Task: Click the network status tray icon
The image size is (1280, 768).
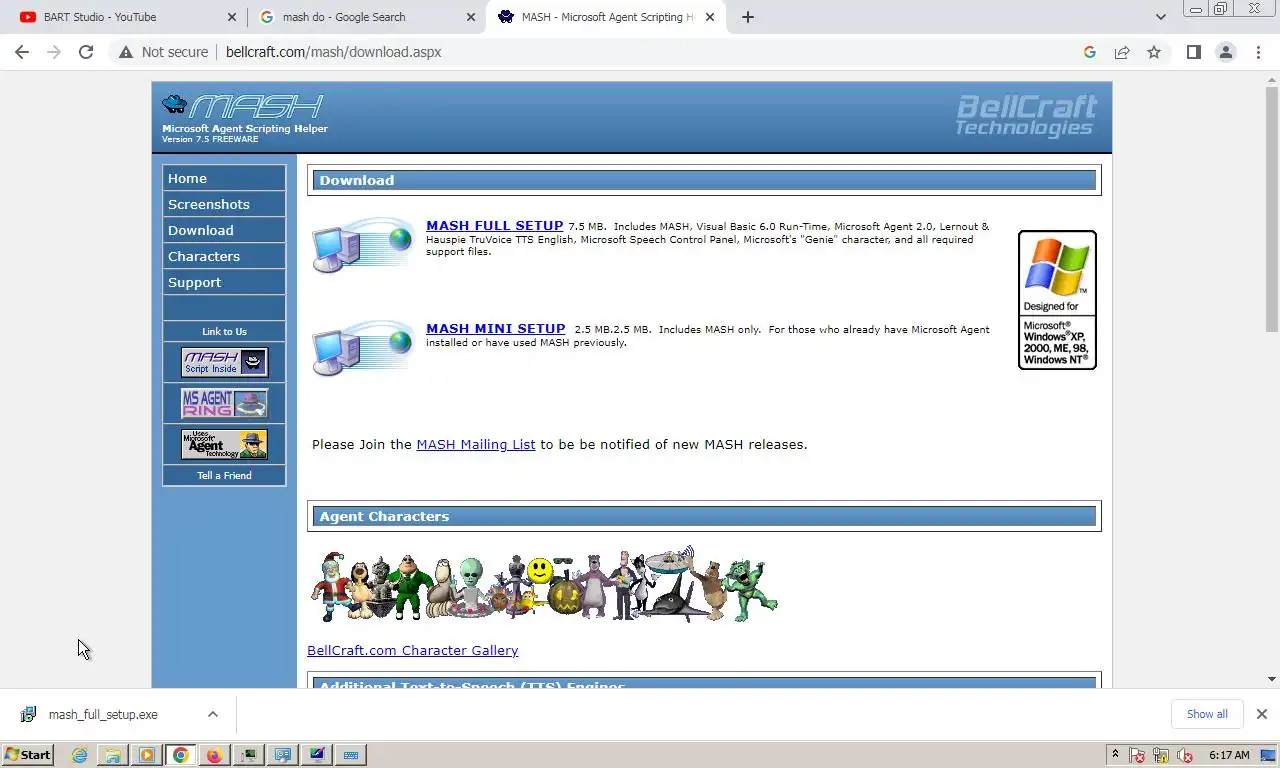Action: pyautogui.click(x=1161, y=755)
